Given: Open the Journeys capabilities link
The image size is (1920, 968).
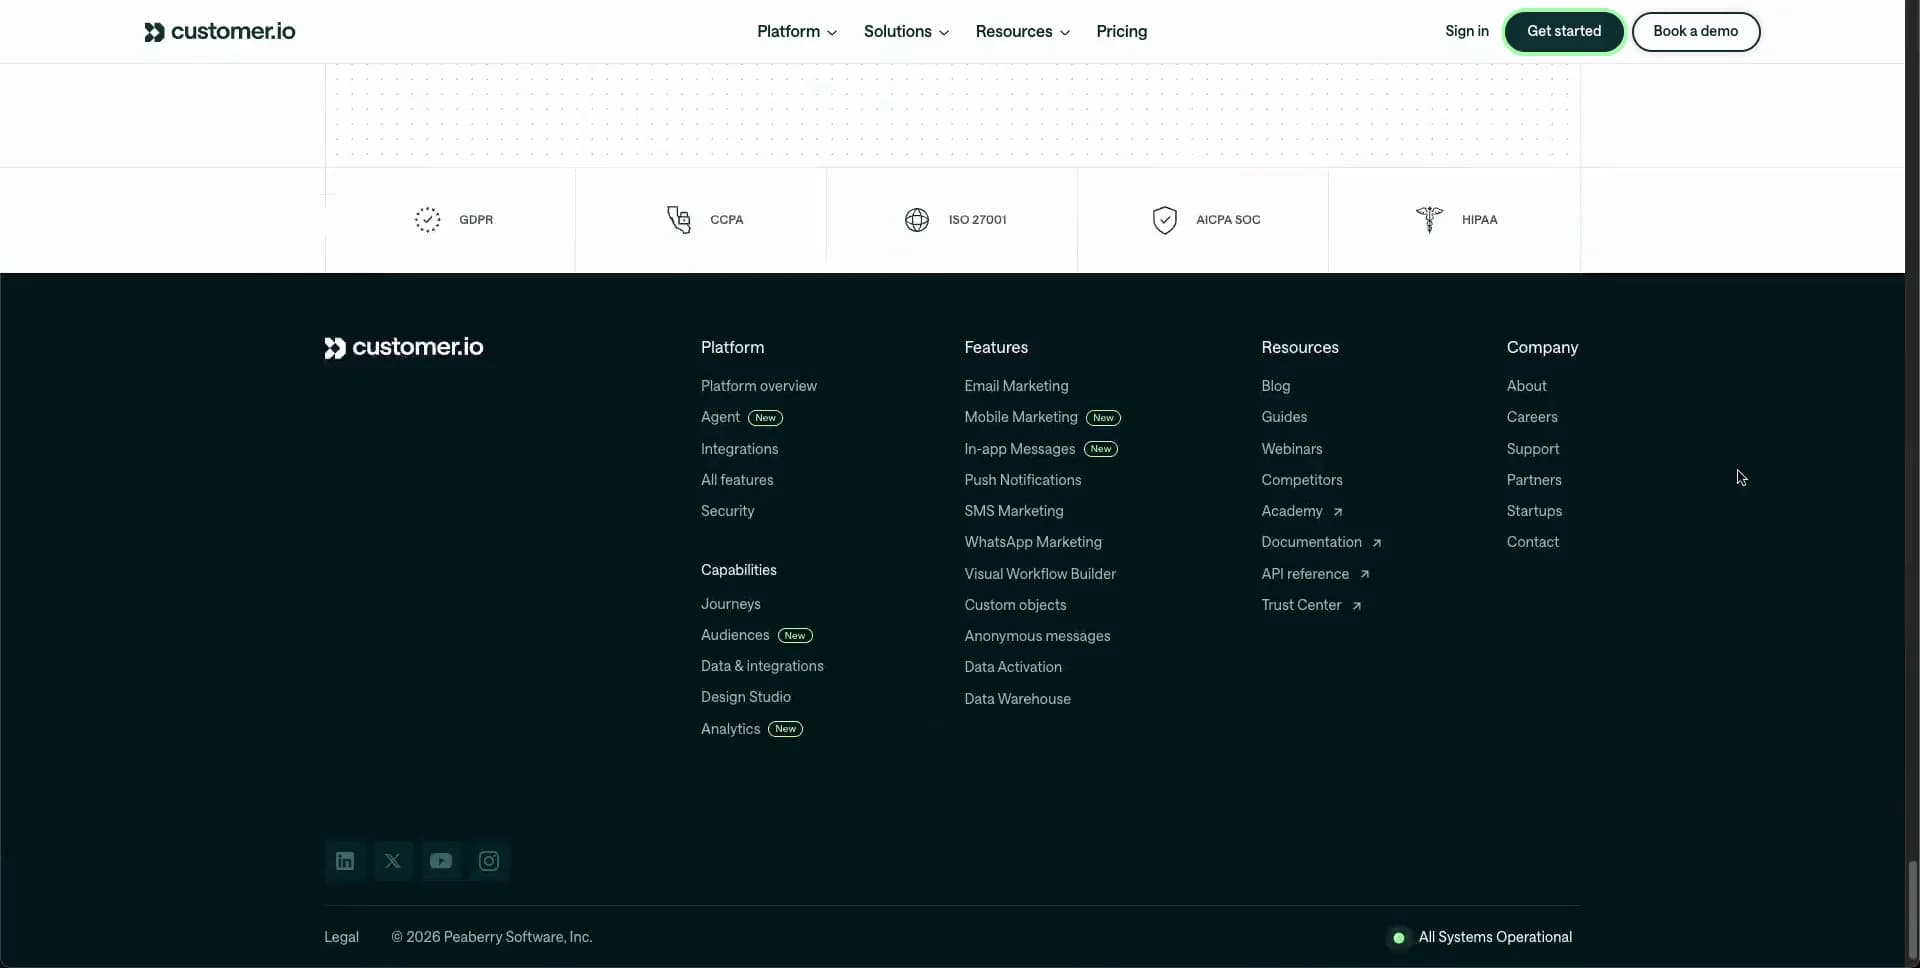Looking at the screenshot, I should (x=731, y=604).
